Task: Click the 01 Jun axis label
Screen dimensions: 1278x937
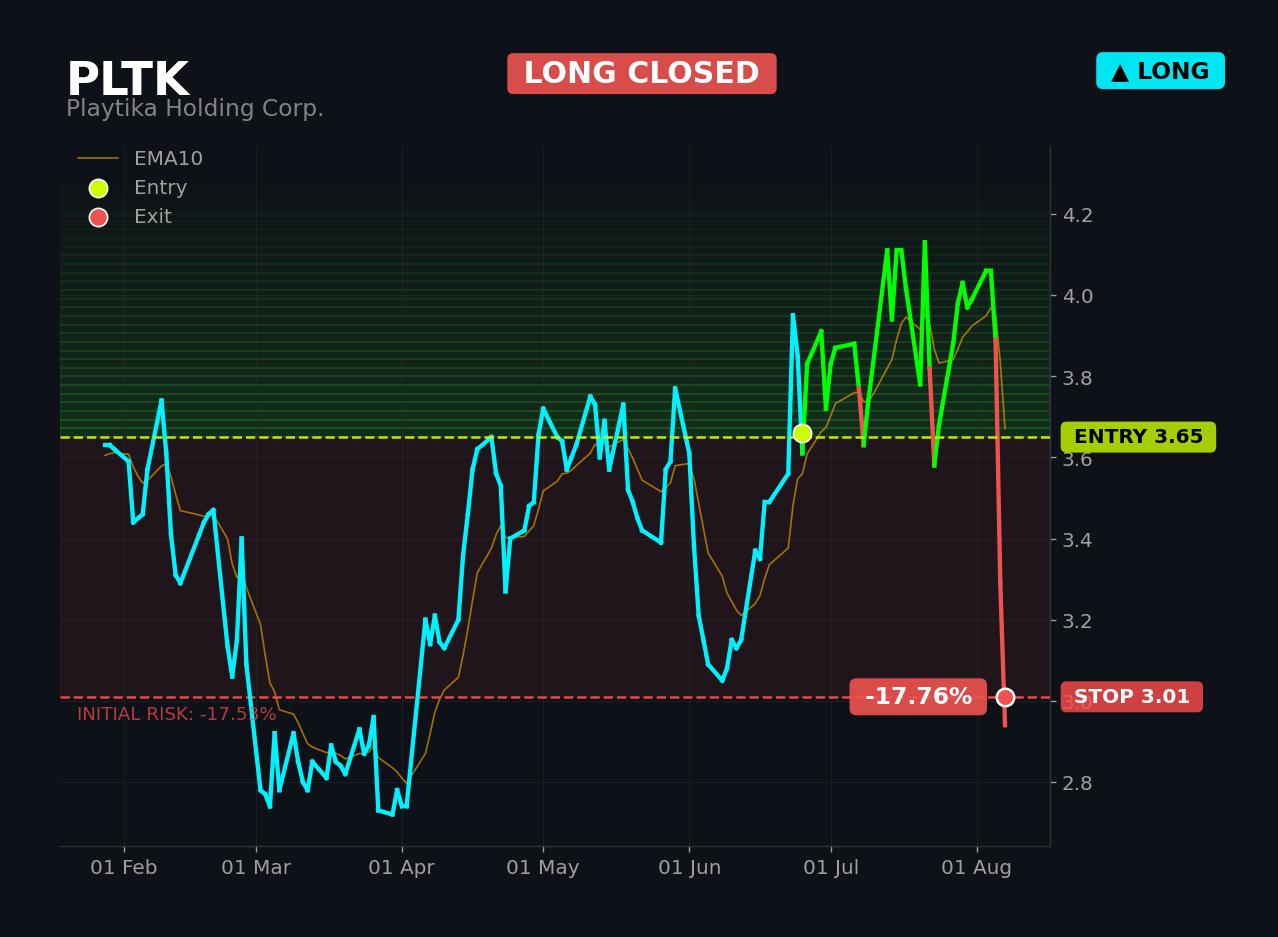Action: [x=689, y=868]
